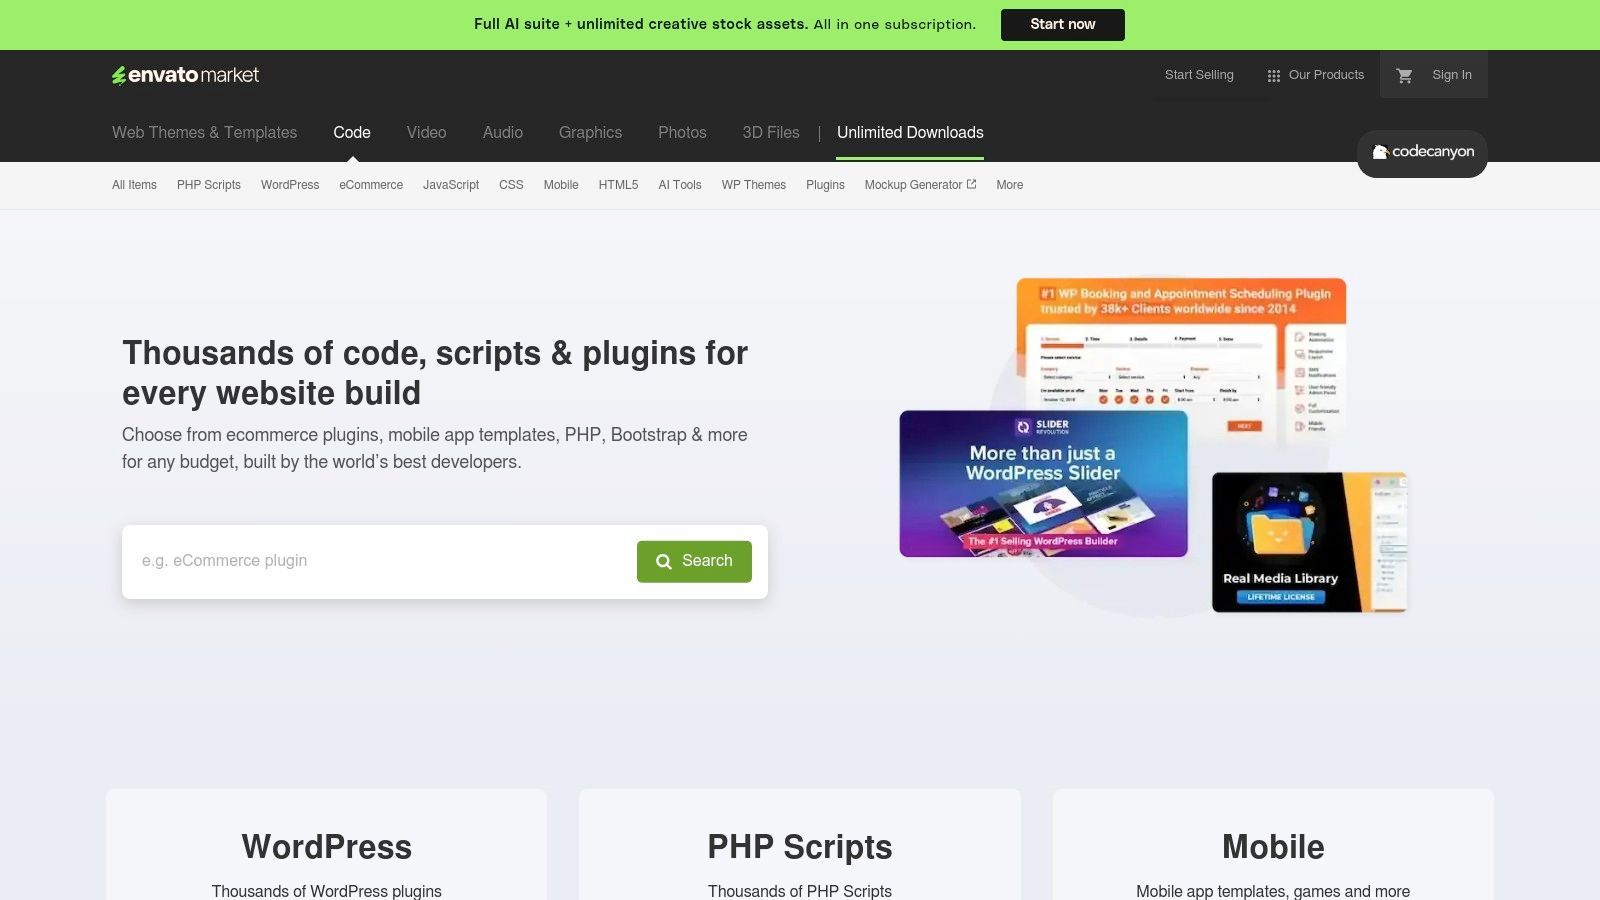Click the Sign In link
Viewport: 1600px width, 900px height.
[1451, 74]
